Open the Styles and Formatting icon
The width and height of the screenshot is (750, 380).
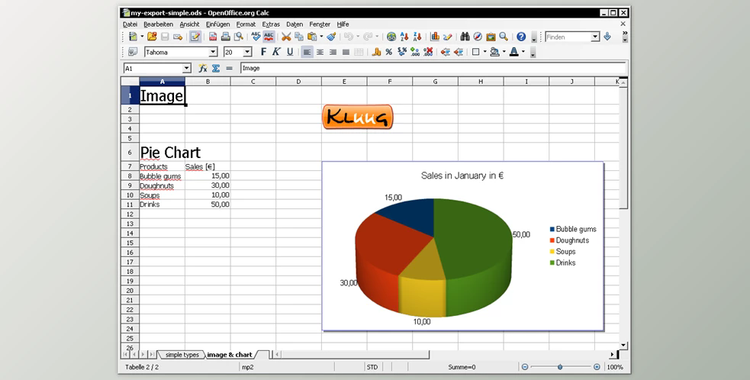click(133, 52)
